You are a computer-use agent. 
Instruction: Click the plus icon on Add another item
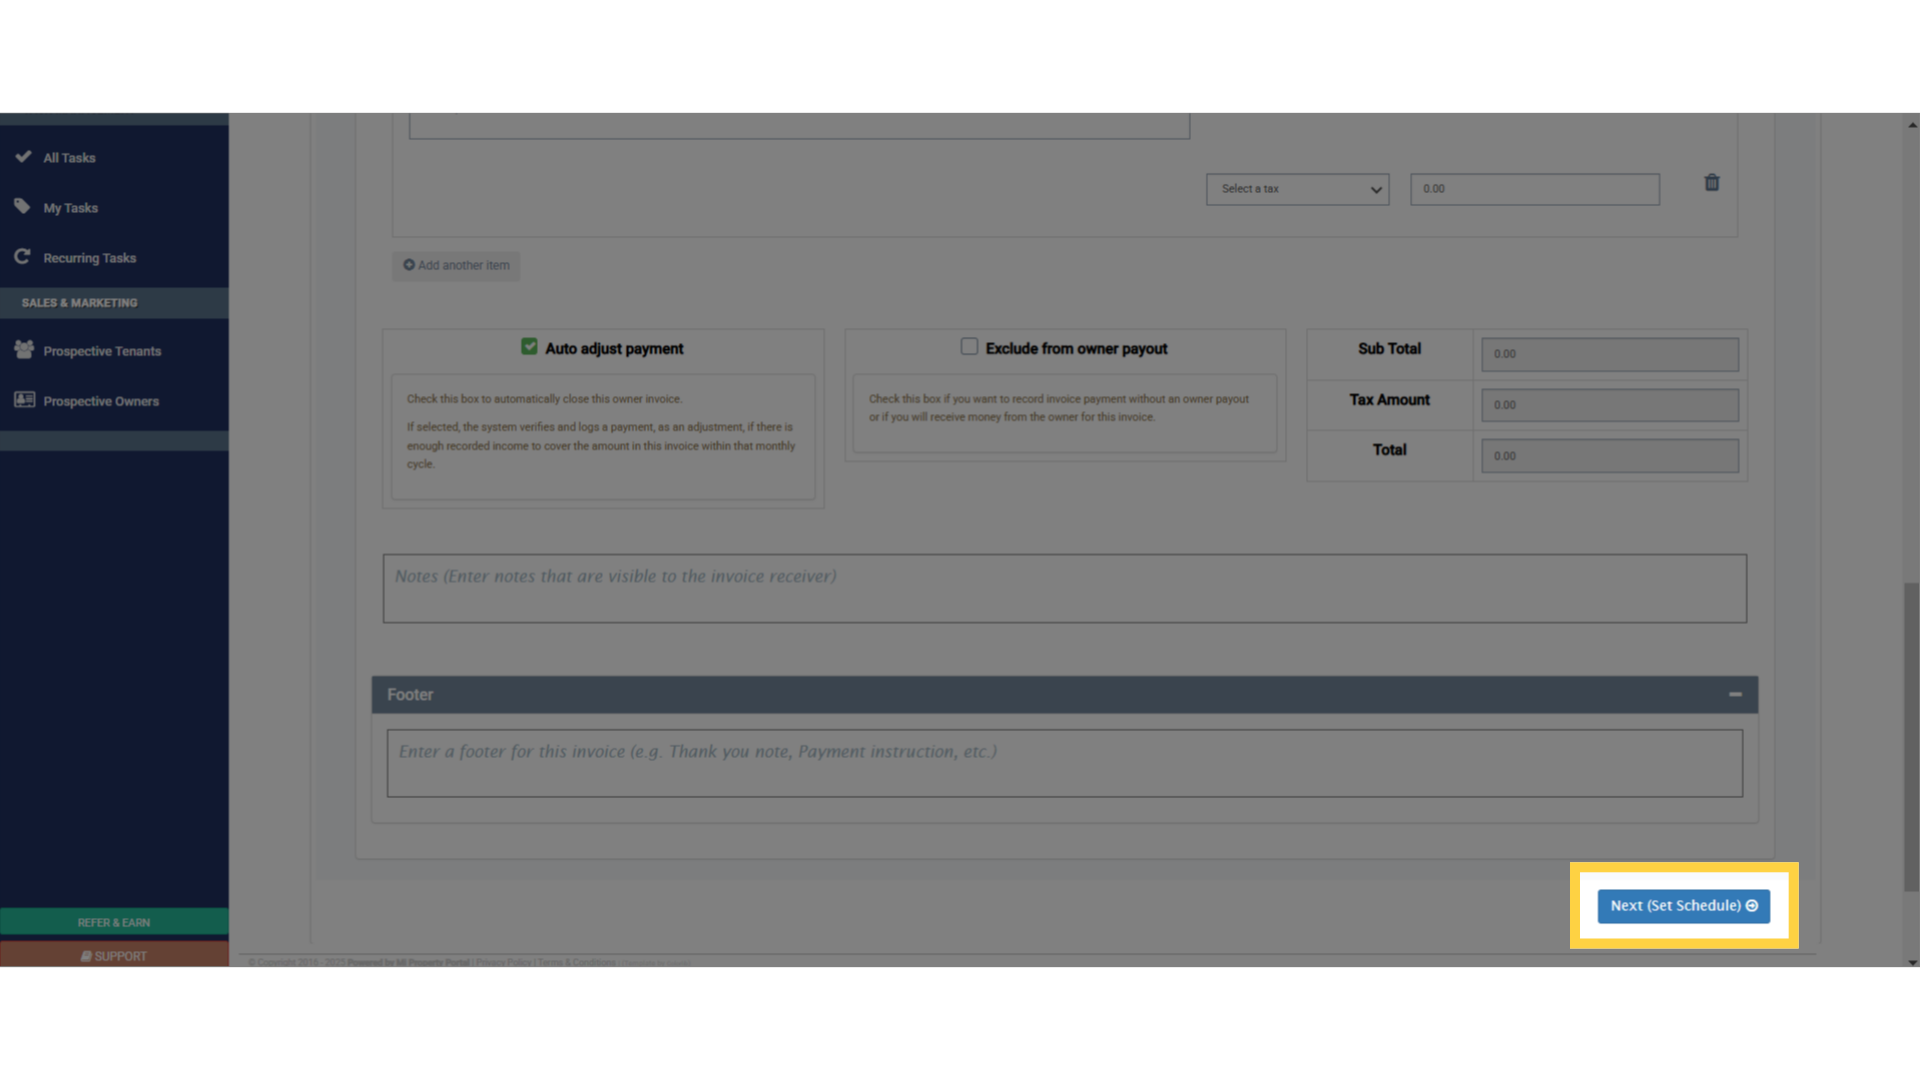(x=409, y=265)
